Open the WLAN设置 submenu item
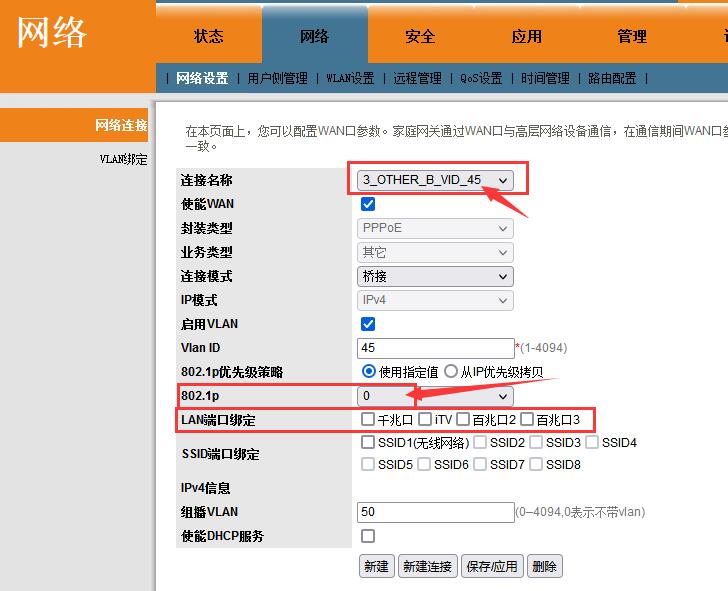The image size is (728, 591). click(350, 78)
